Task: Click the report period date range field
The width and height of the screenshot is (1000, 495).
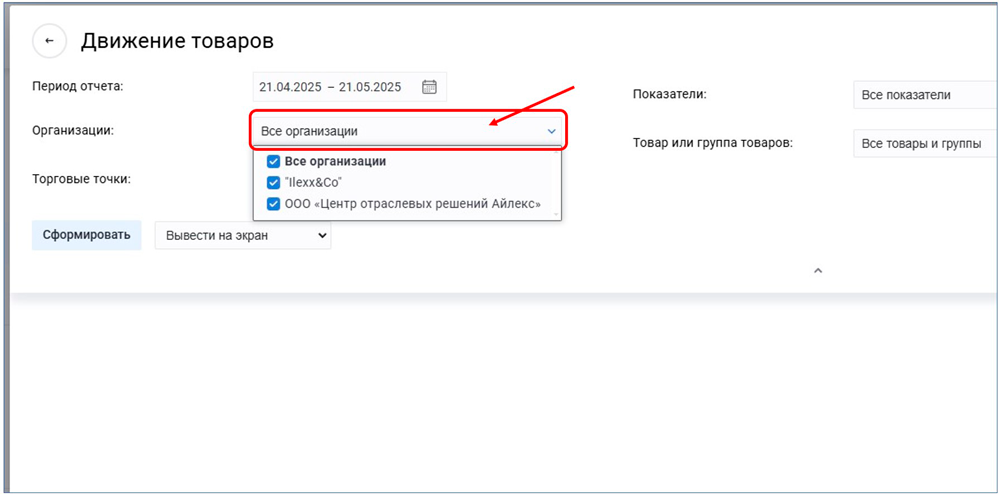Action: point(330,87)
